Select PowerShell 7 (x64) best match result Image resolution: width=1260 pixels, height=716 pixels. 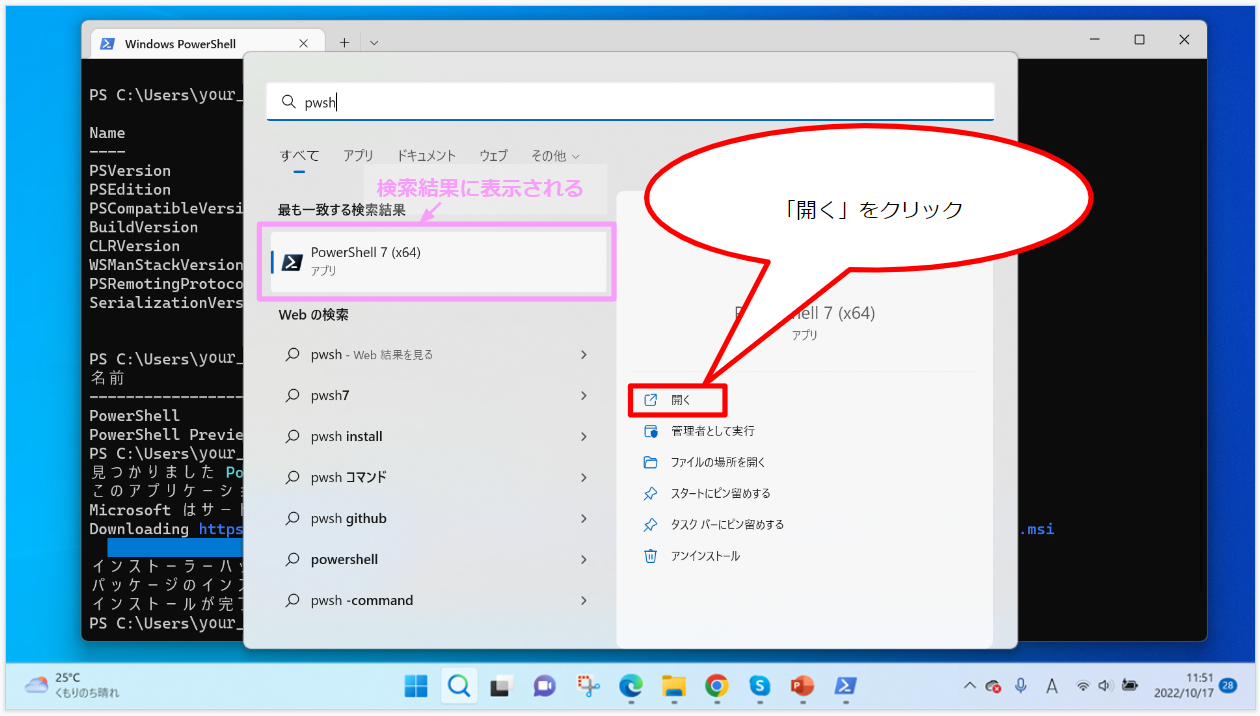(x=440, y=262)
